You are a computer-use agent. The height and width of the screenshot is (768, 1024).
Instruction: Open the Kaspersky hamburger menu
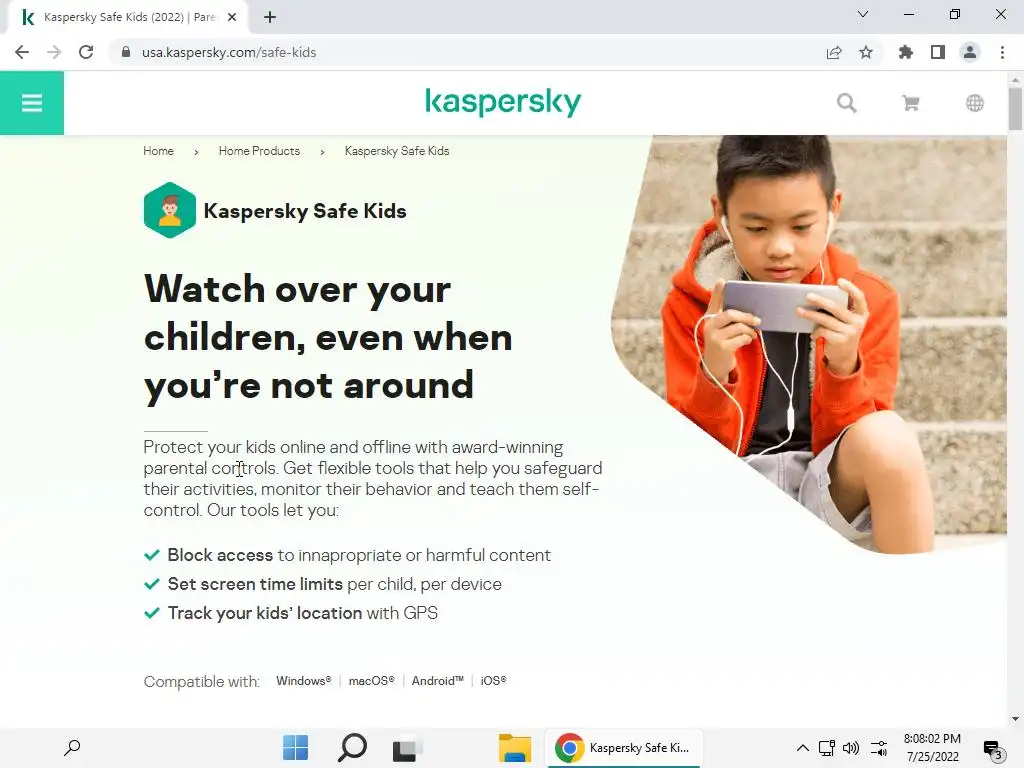pos(31,103)
